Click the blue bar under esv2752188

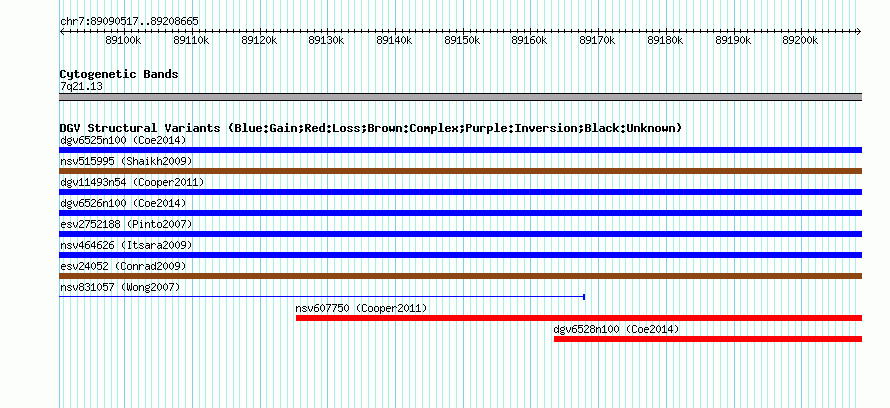coord(460,234)
